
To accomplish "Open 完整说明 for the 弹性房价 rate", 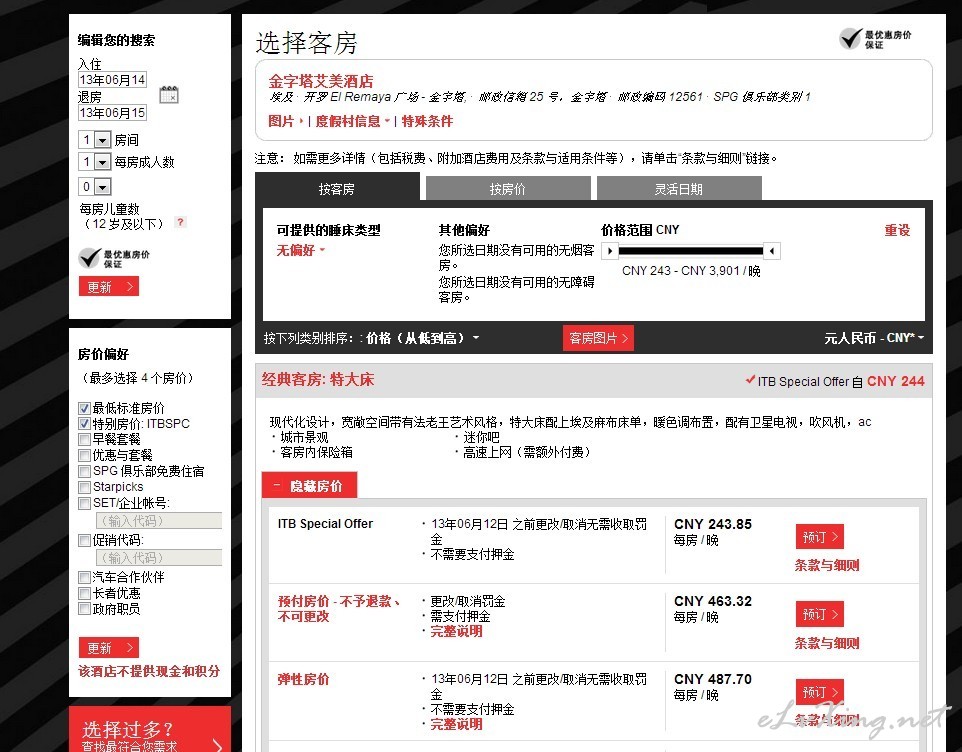I will (x=456, y=724).
